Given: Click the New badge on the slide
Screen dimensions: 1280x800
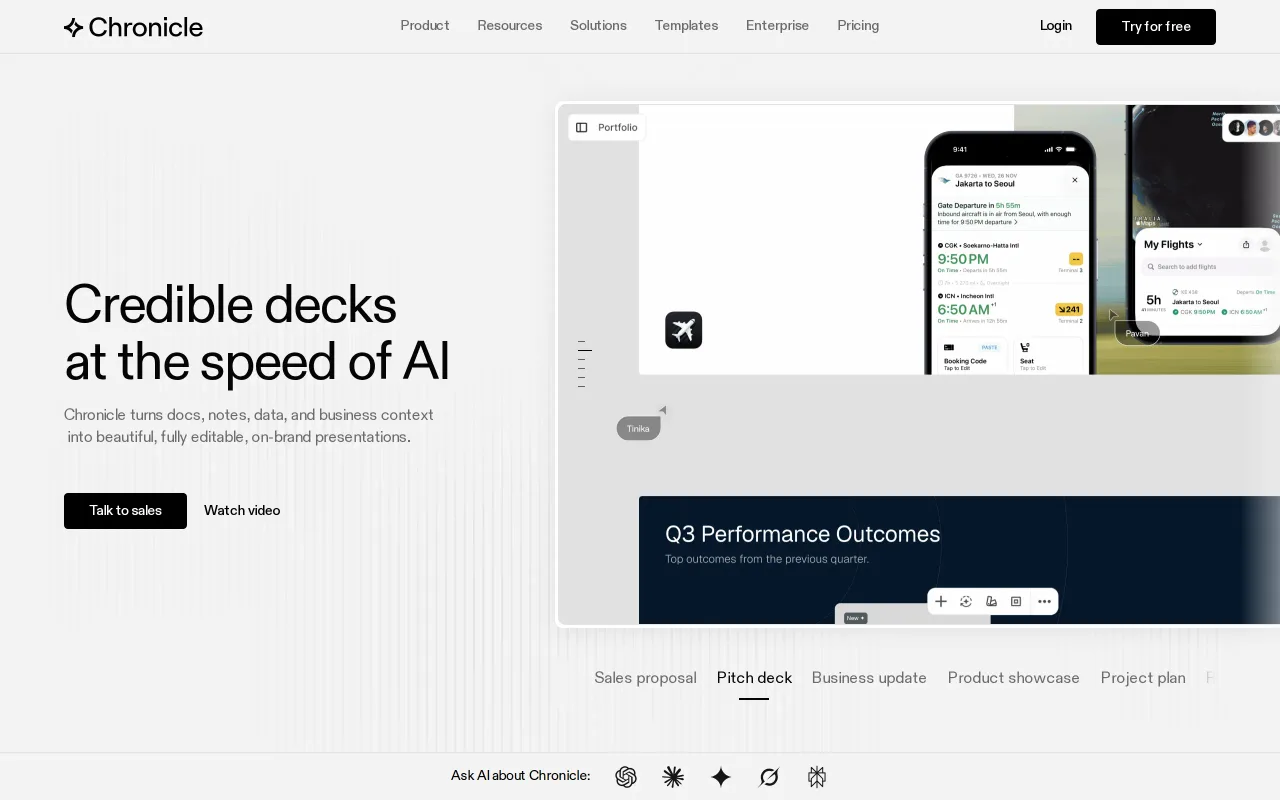Looking at the screenshot, I should pos(855,618).
